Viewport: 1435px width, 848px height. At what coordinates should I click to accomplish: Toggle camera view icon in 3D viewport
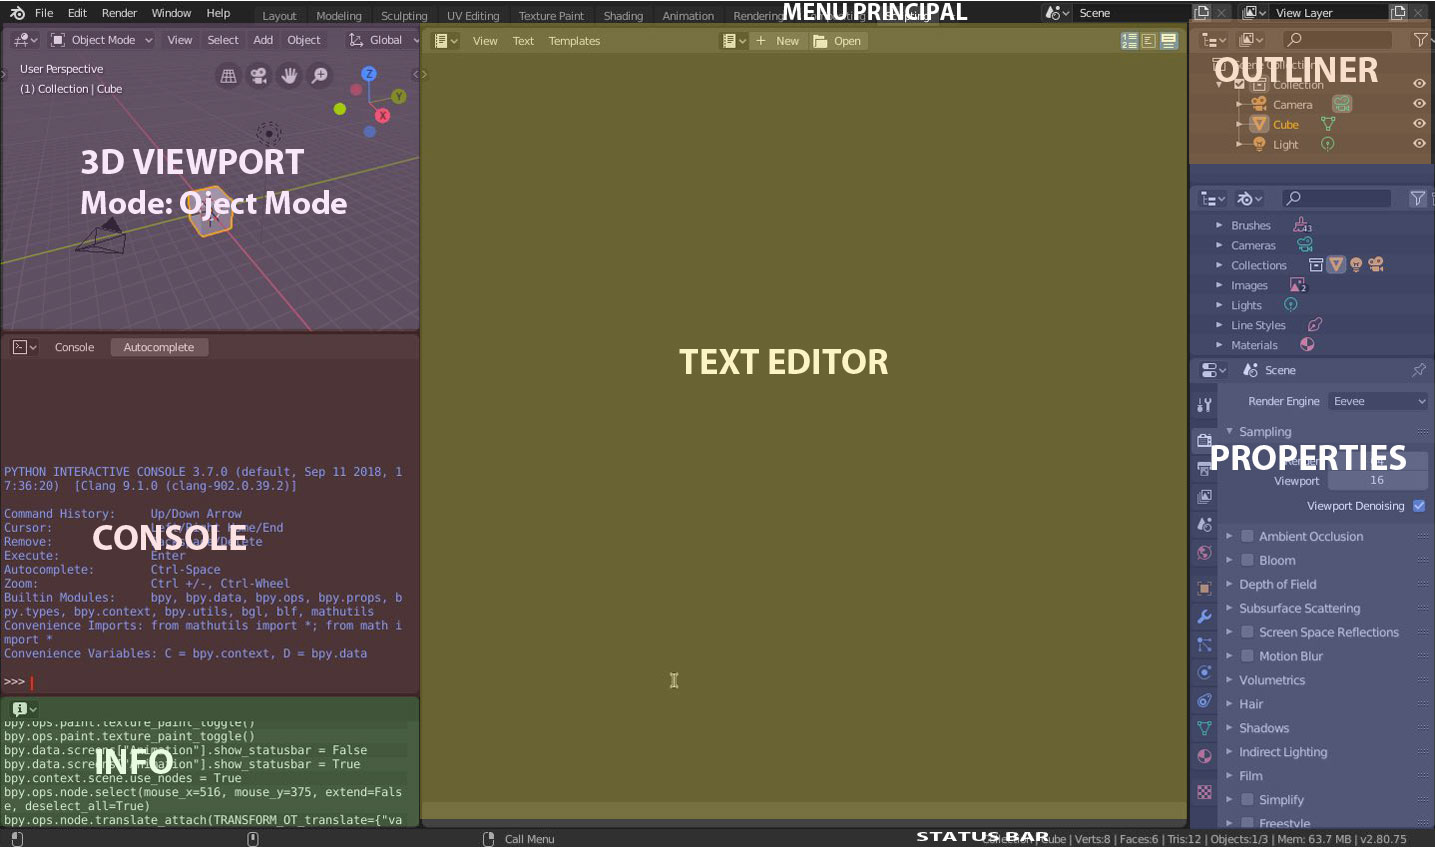(259, 76)
